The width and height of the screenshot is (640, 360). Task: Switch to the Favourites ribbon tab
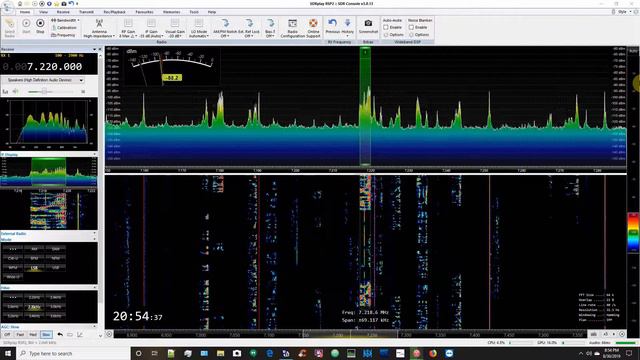(144, 12)
